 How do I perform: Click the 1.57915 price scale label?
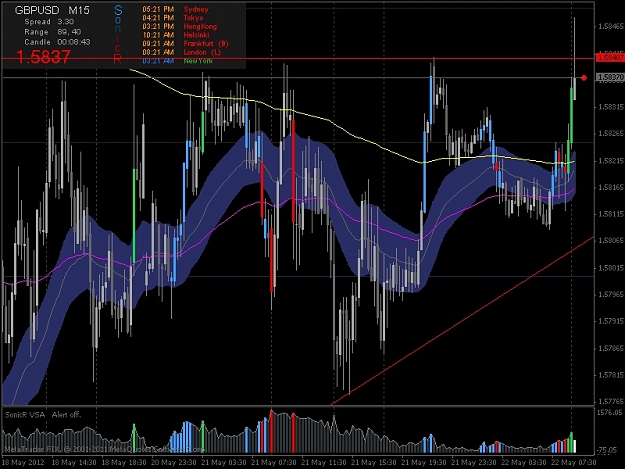pyautogui.click(x=611, y=321)
